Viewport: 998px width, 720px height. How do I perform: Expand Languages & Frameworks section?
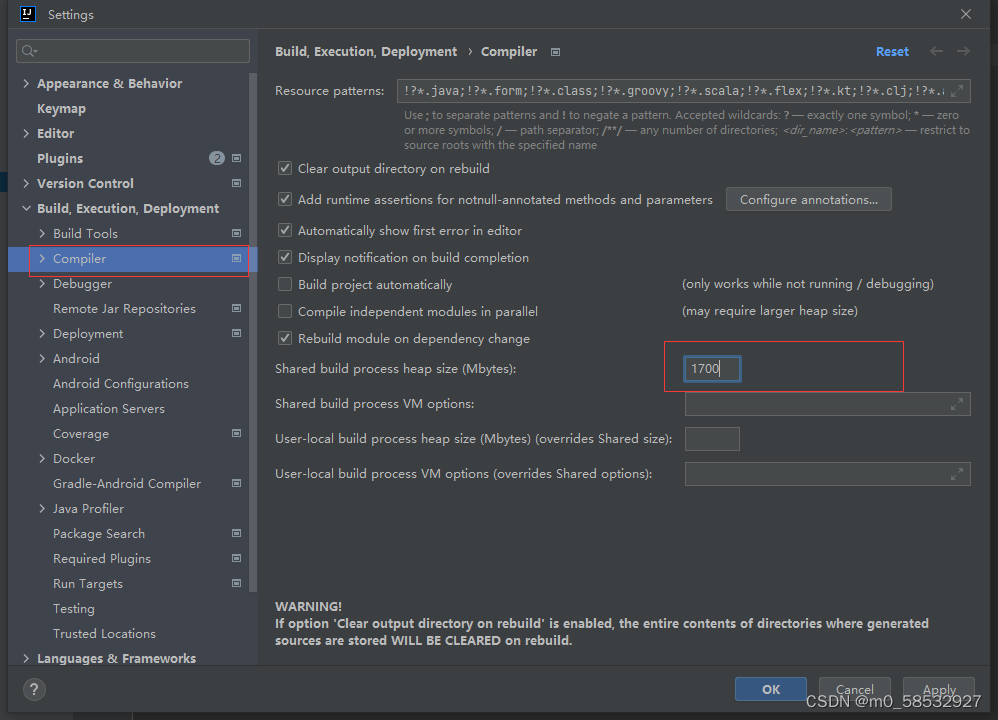pyautogui.click(x=26, y=658)
